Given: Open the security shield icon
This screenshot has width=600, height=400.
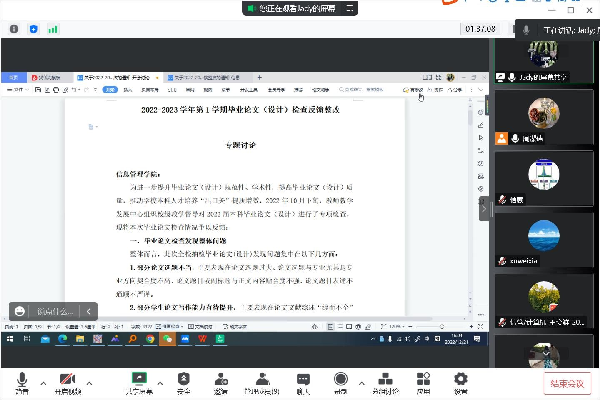Looking at the screenshot, I should [x=183, y=380].
